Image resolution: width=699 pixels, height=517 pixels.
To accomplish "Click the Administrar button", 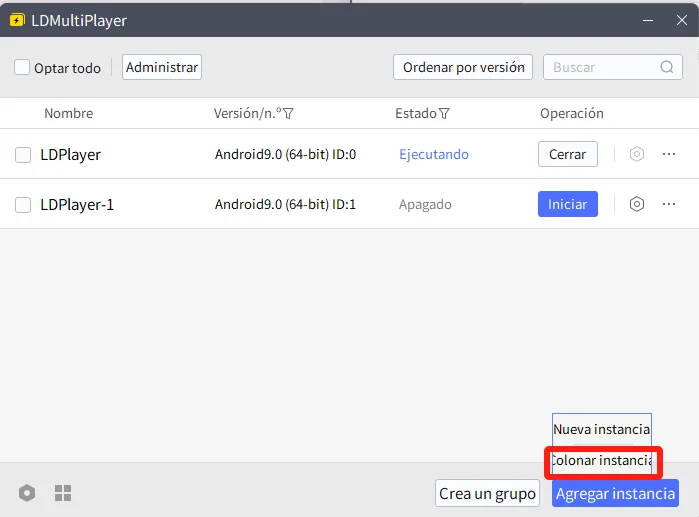I will click(x=162, y=67).
